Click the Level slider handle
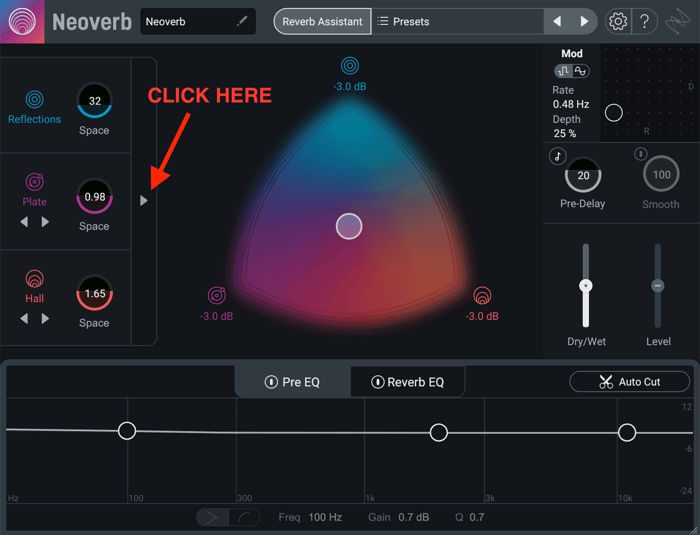 658,285
